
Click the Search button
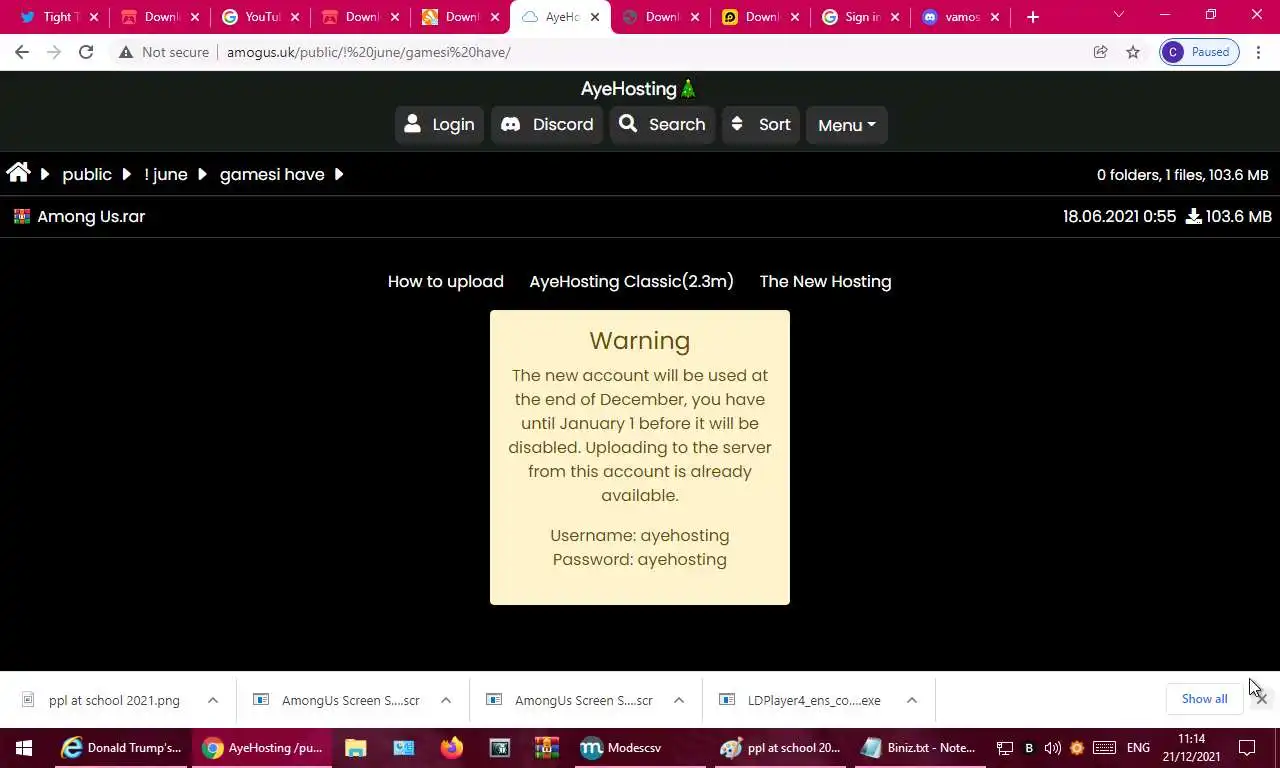(662, 125)
